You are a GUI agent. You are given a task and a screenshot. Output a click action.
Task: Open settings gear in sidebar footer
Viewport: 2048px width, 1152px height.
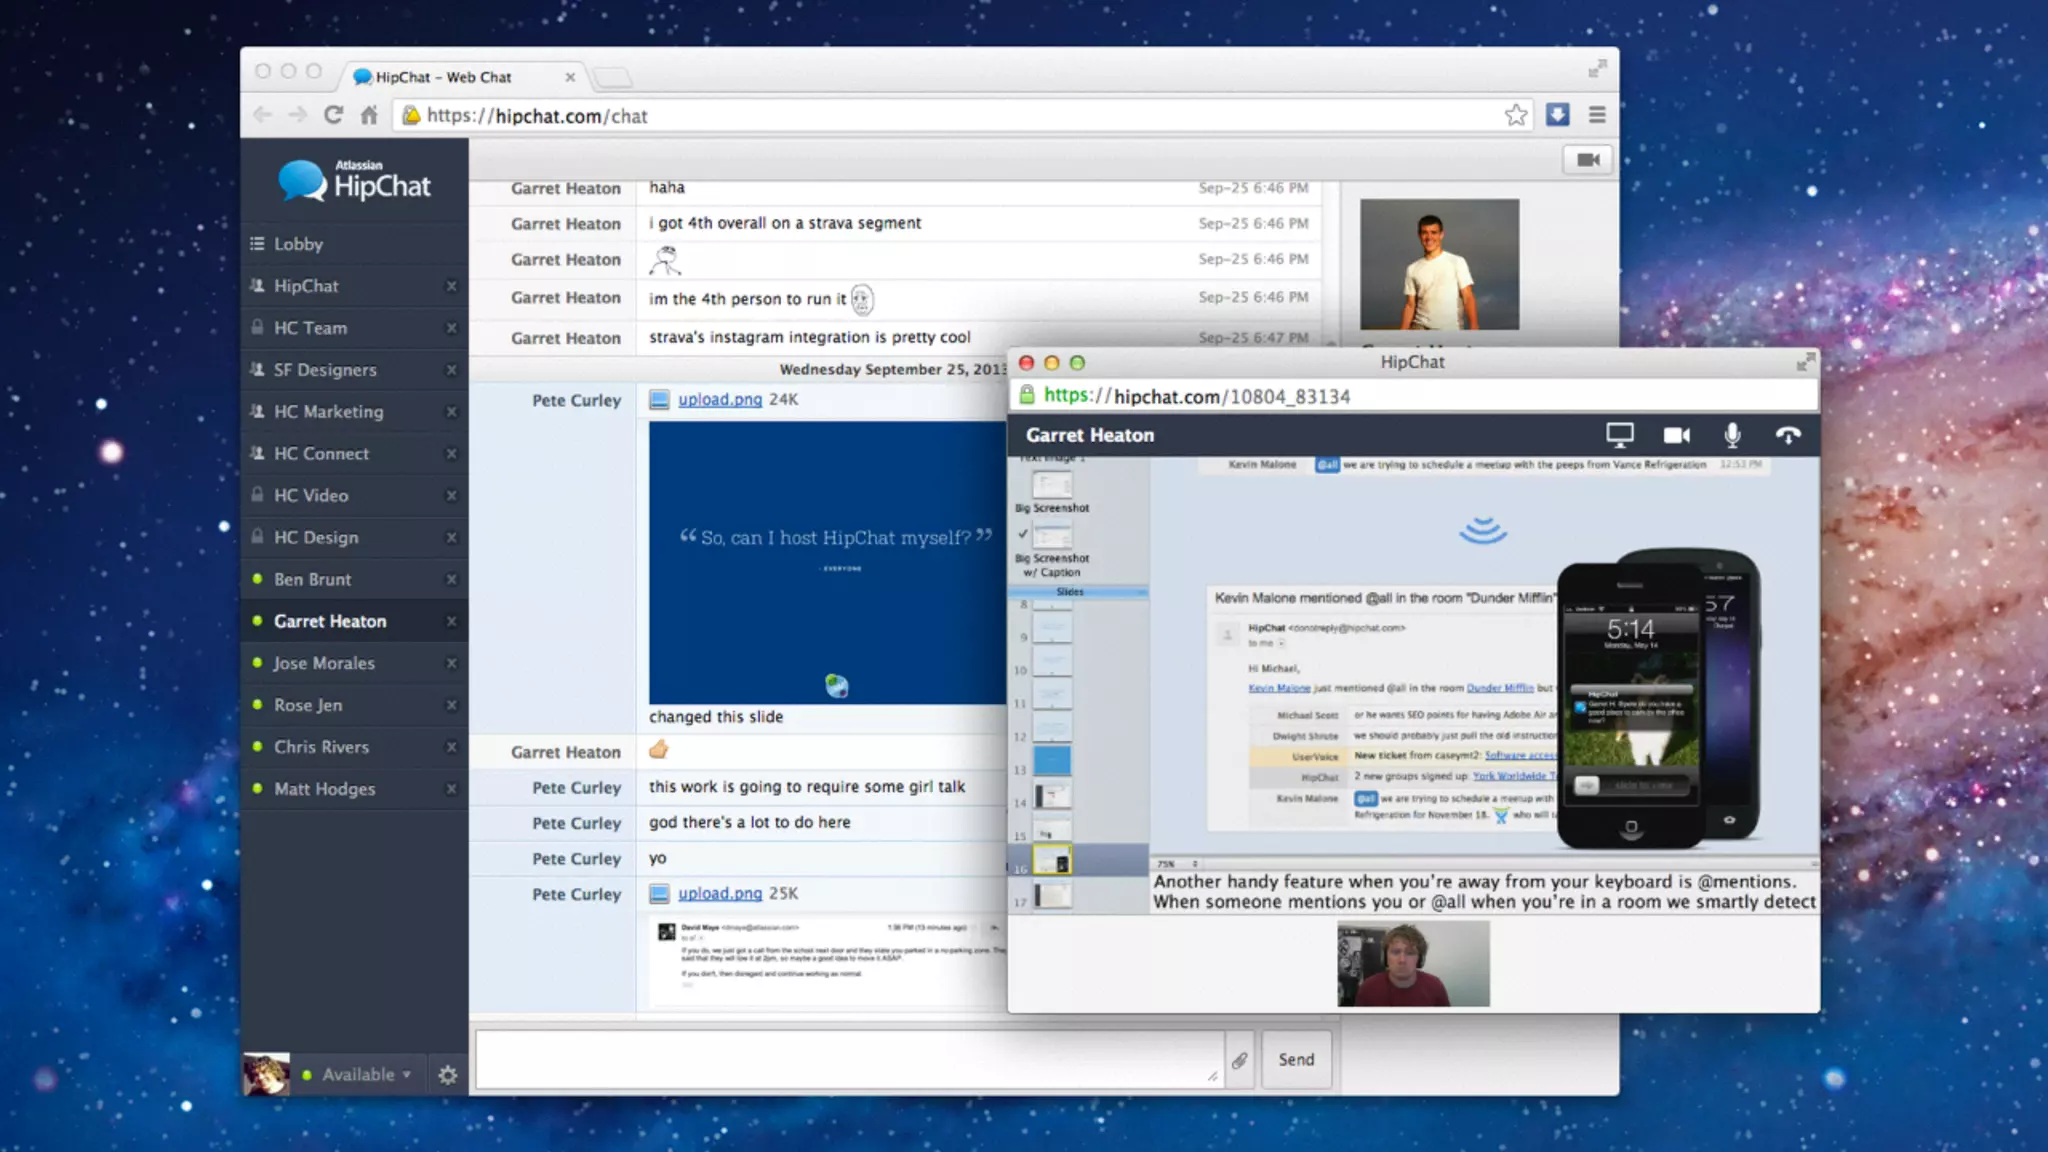pyautogui.click(x=447, y=1075)
